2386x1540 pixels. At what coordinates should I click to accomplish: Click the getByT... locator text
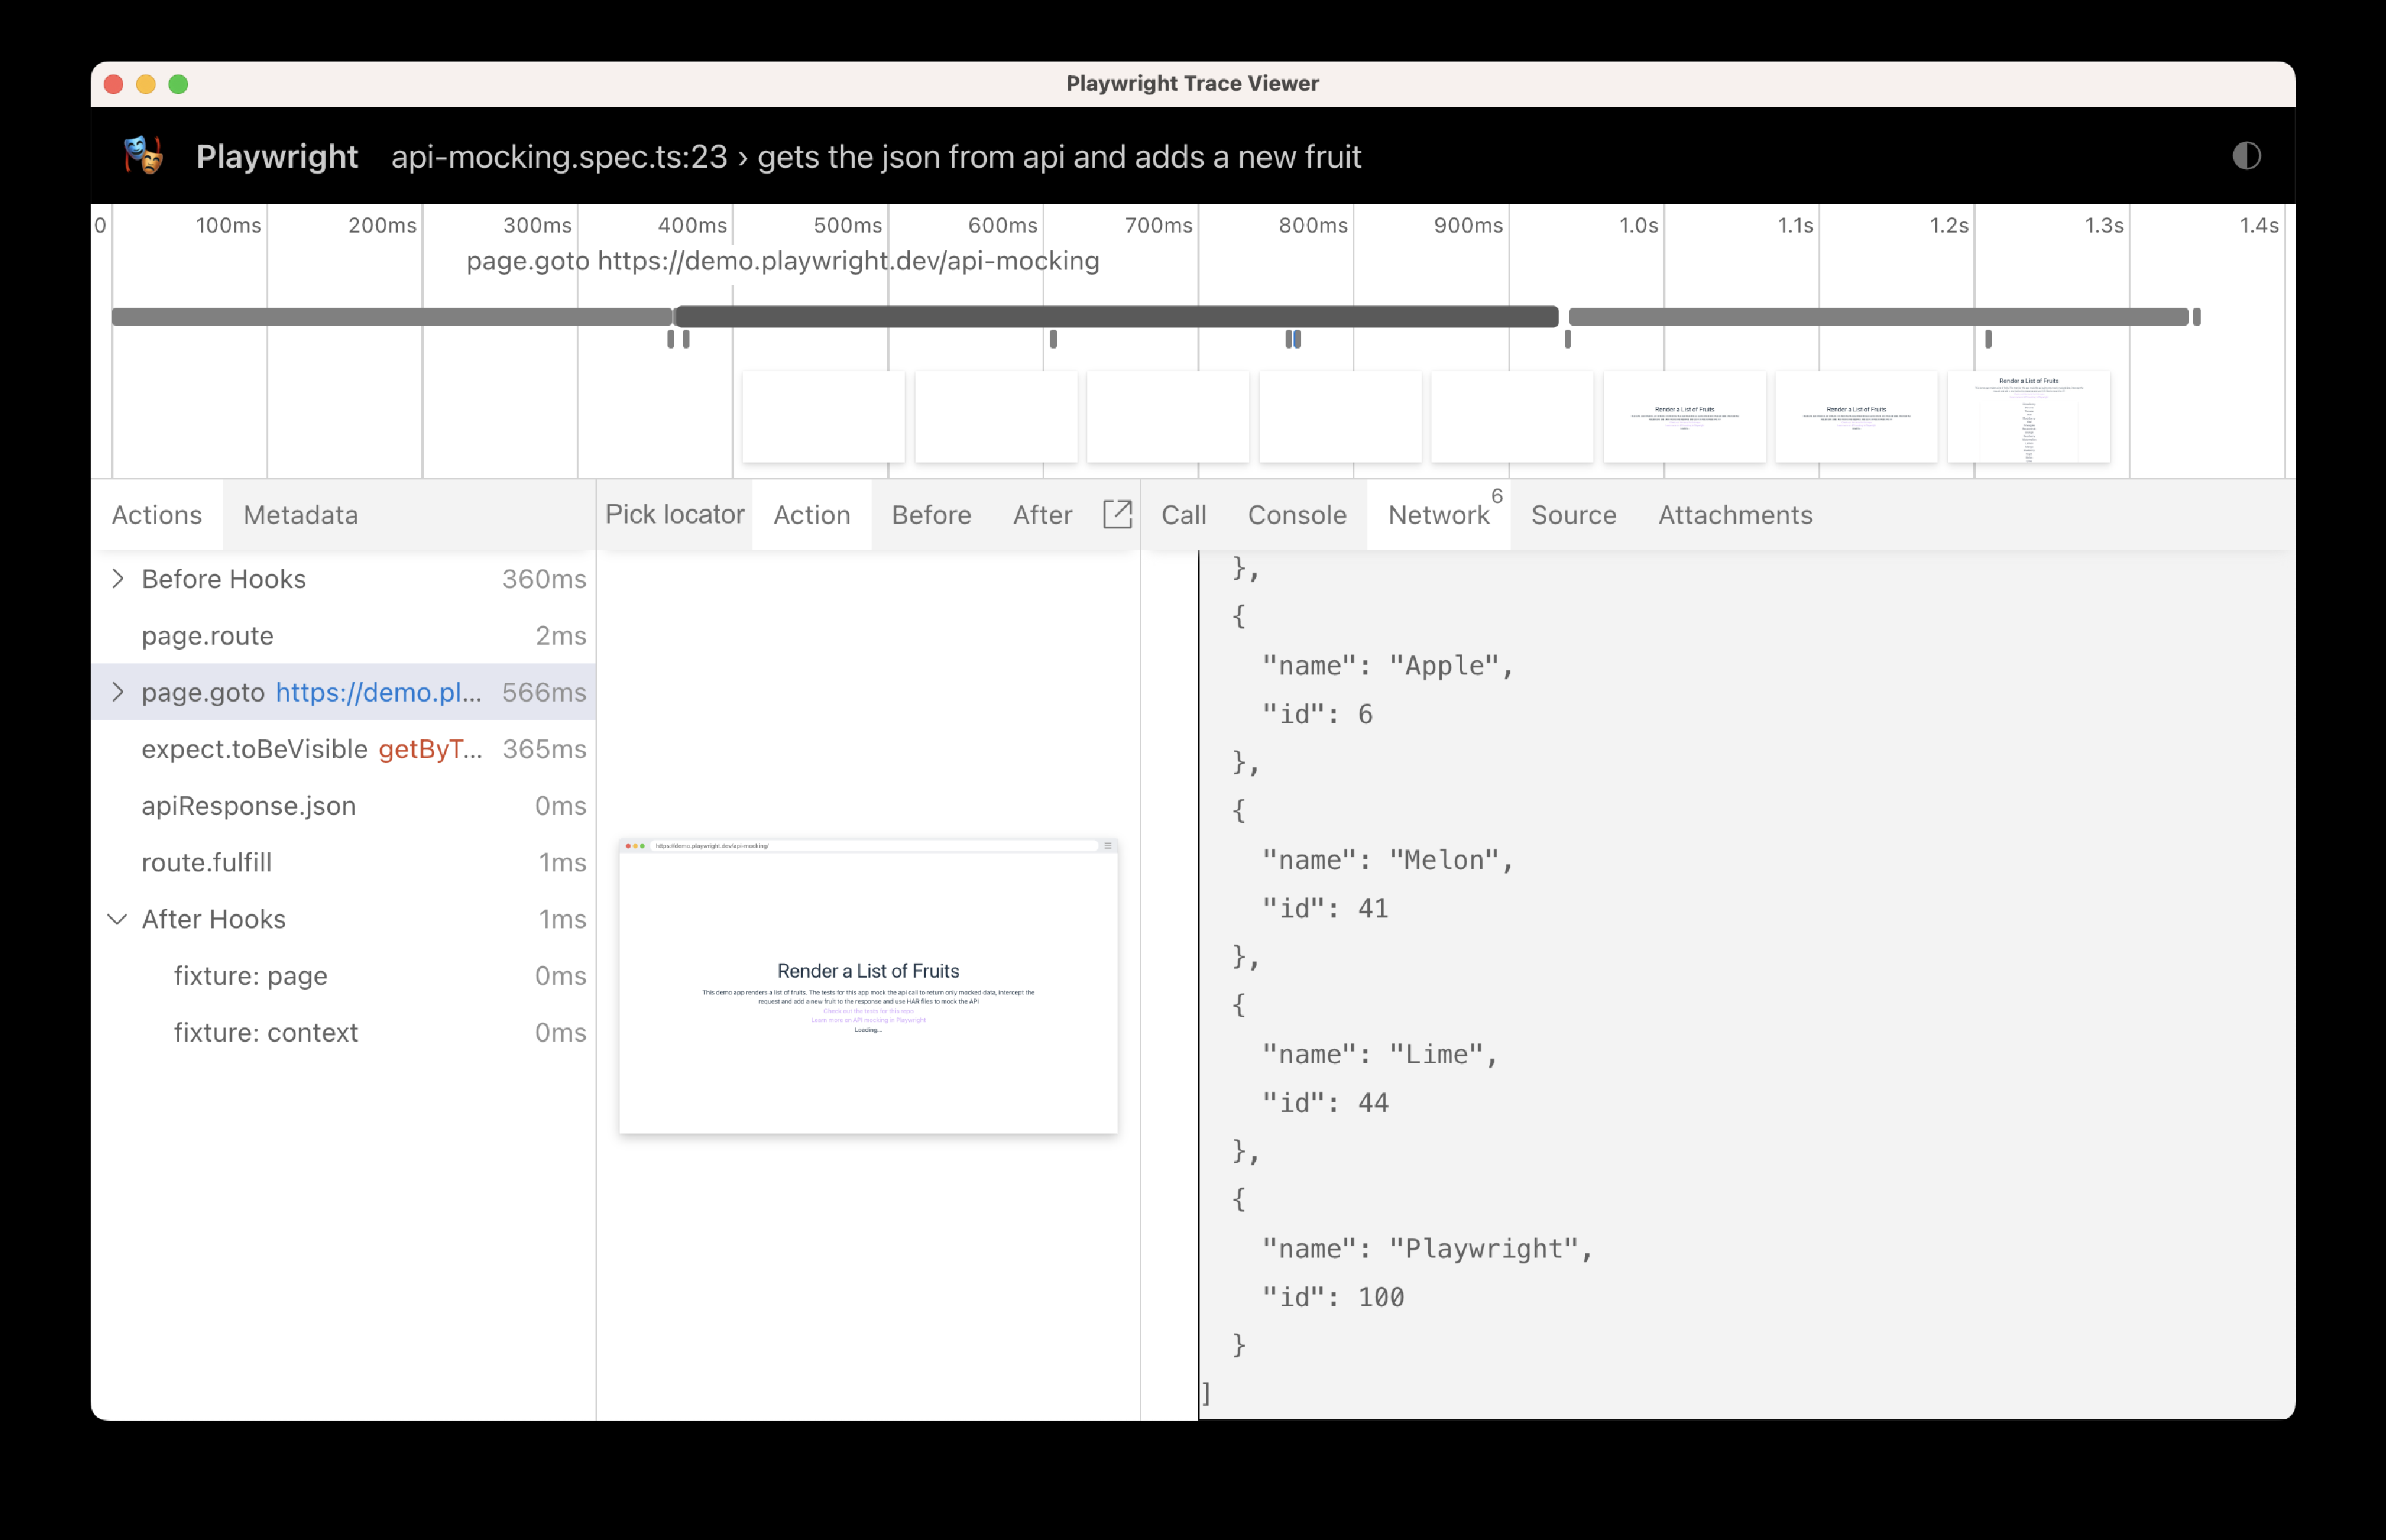tap(431, 749)
